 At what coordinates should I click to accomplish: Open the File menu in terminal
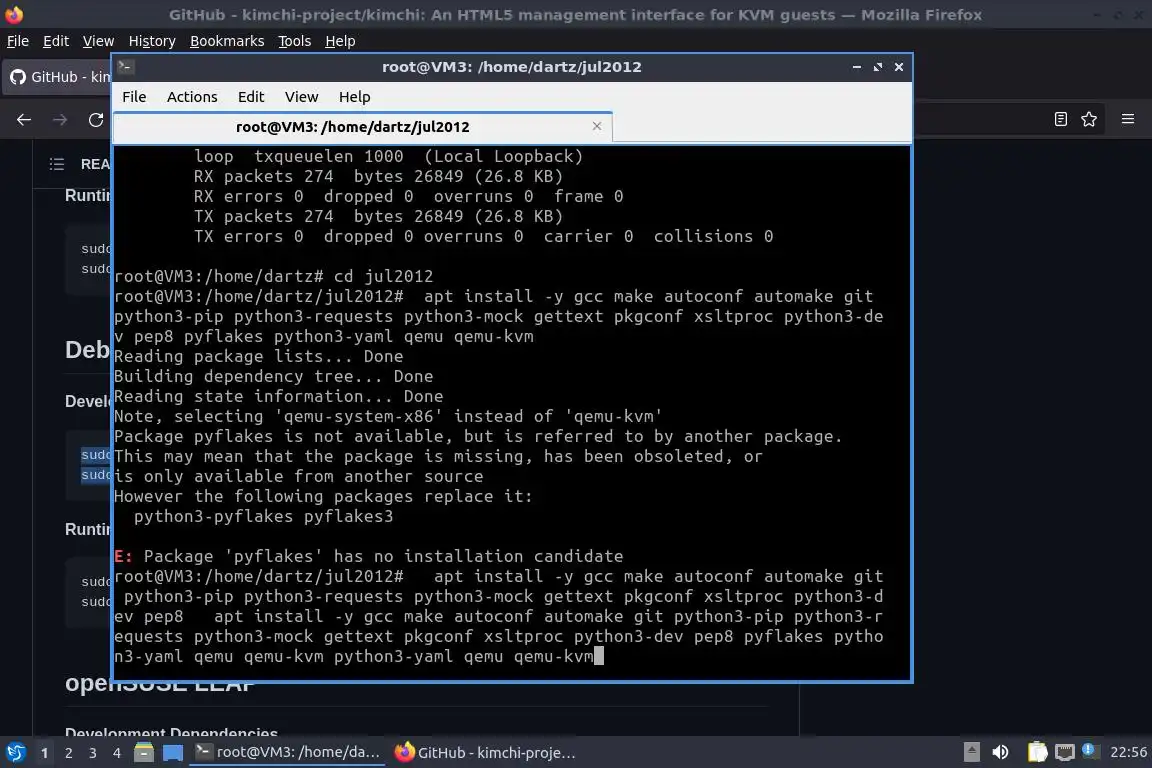click(x=134, y=97)
